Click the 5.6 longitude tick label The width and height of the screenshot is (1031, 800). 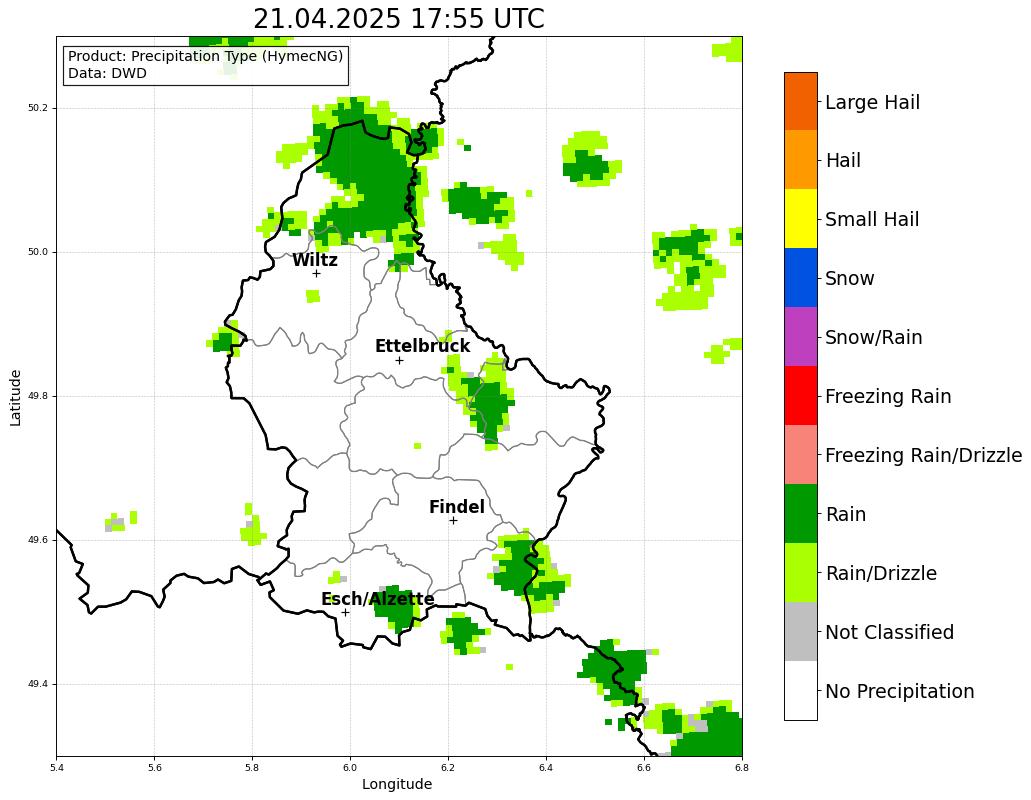point(155,767)
